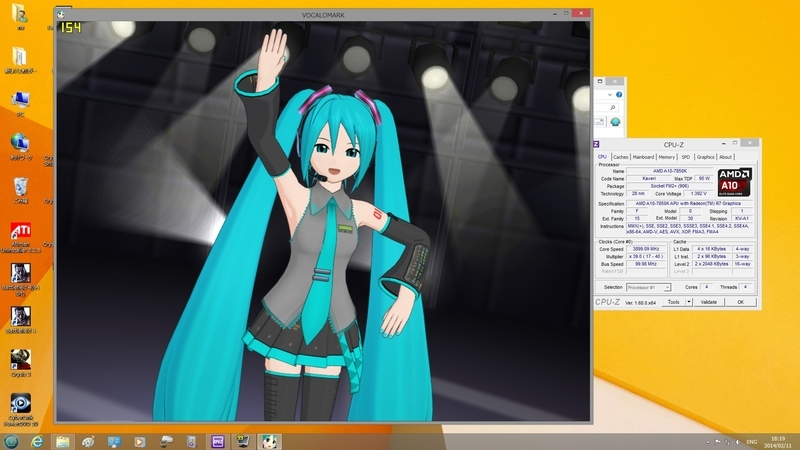The image size is (800, 450).
Task: Switch to the VOCALOMARK taskbar button
Action: [269, 441]
